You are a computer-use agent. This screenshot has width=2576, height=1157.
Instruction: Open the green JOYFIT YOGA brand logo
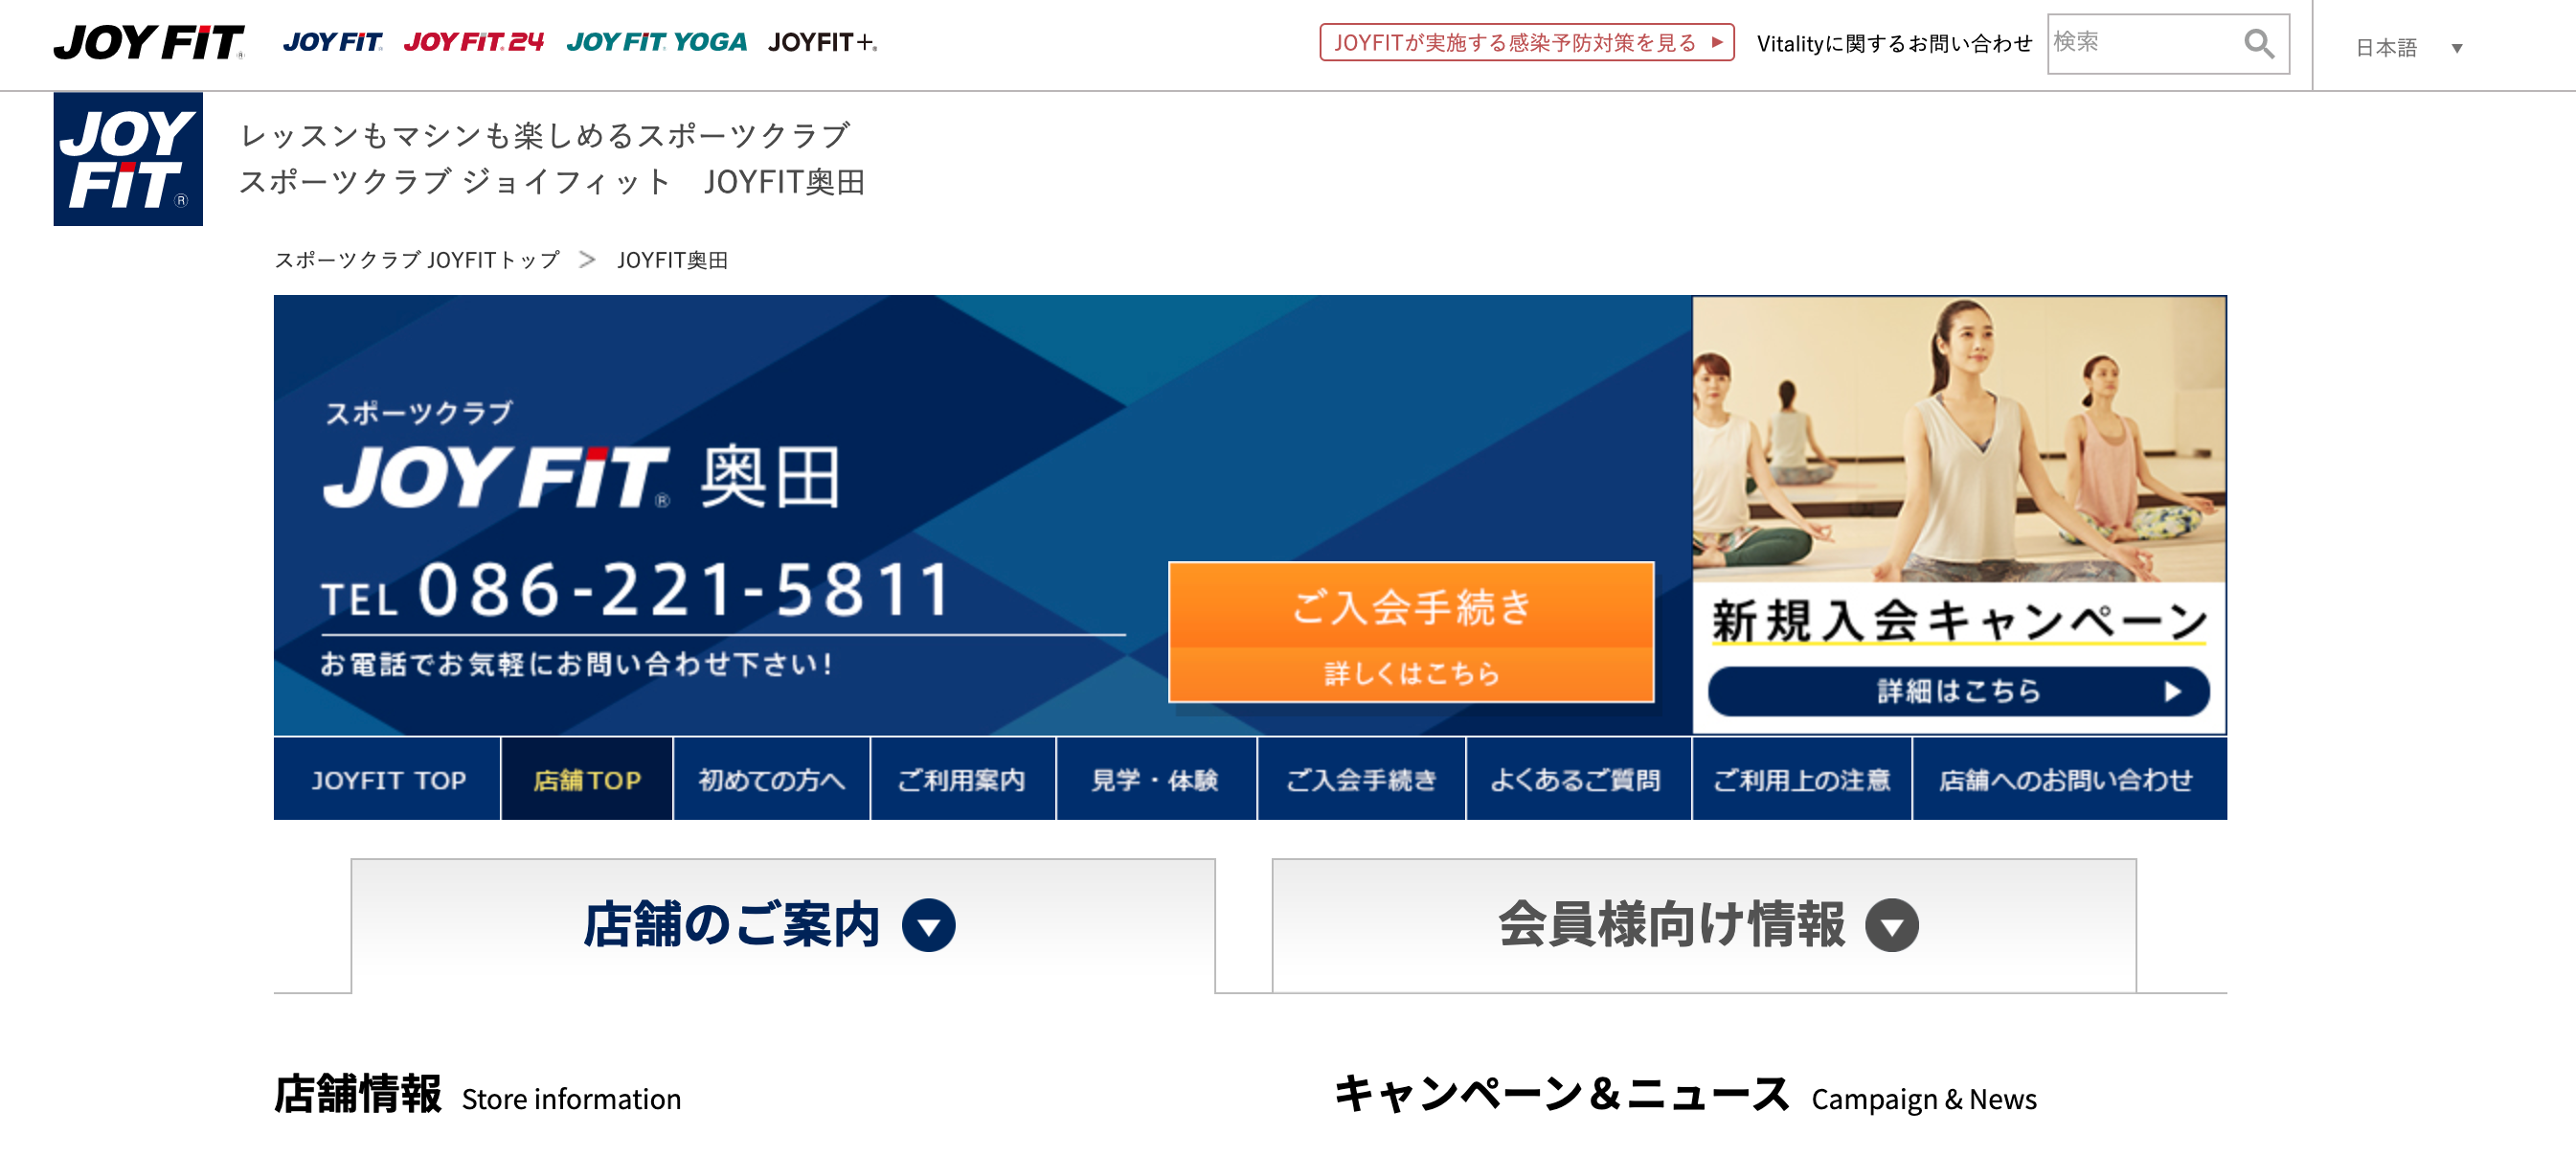[656, 42]
